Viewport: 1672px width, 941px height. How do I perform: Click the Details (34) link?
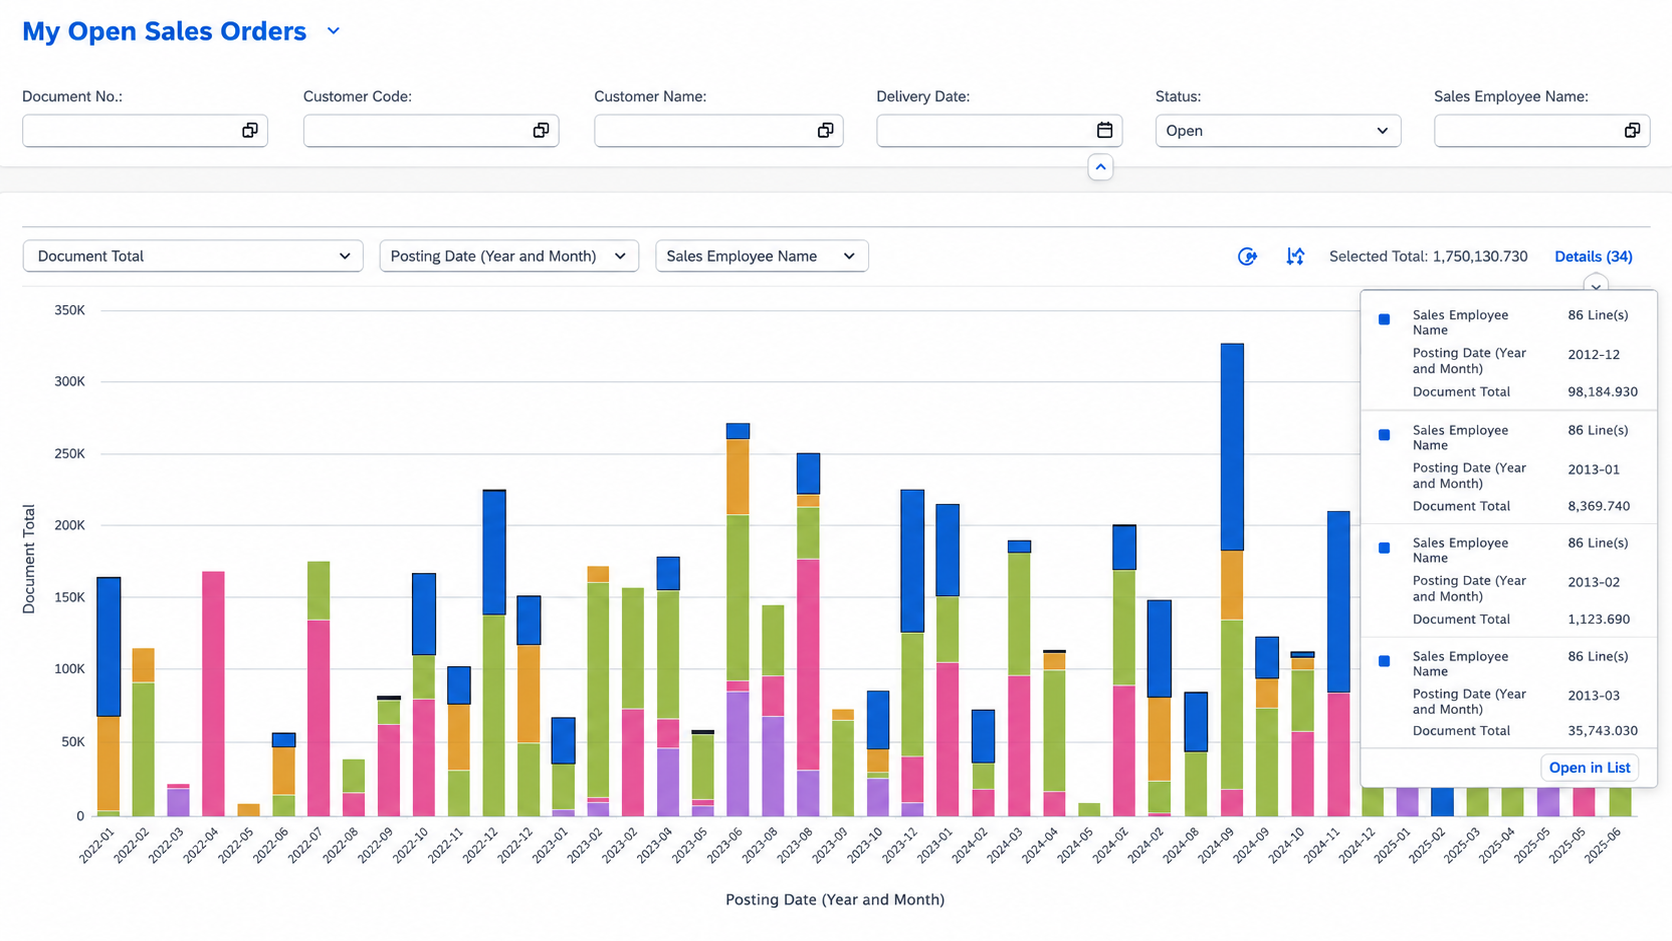coord(1593,257)
